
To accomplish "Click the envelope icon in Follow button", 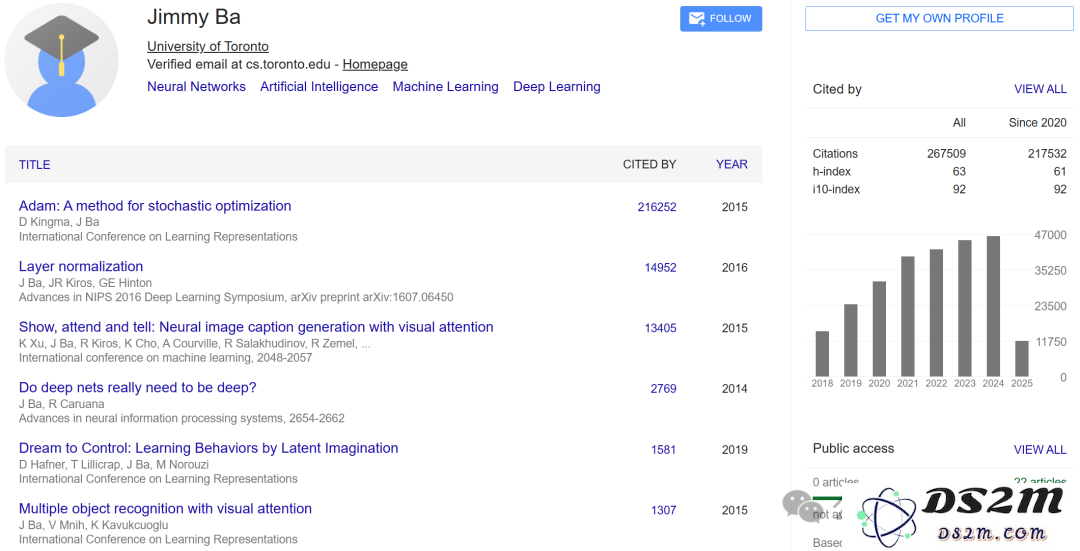I will 696,19.
